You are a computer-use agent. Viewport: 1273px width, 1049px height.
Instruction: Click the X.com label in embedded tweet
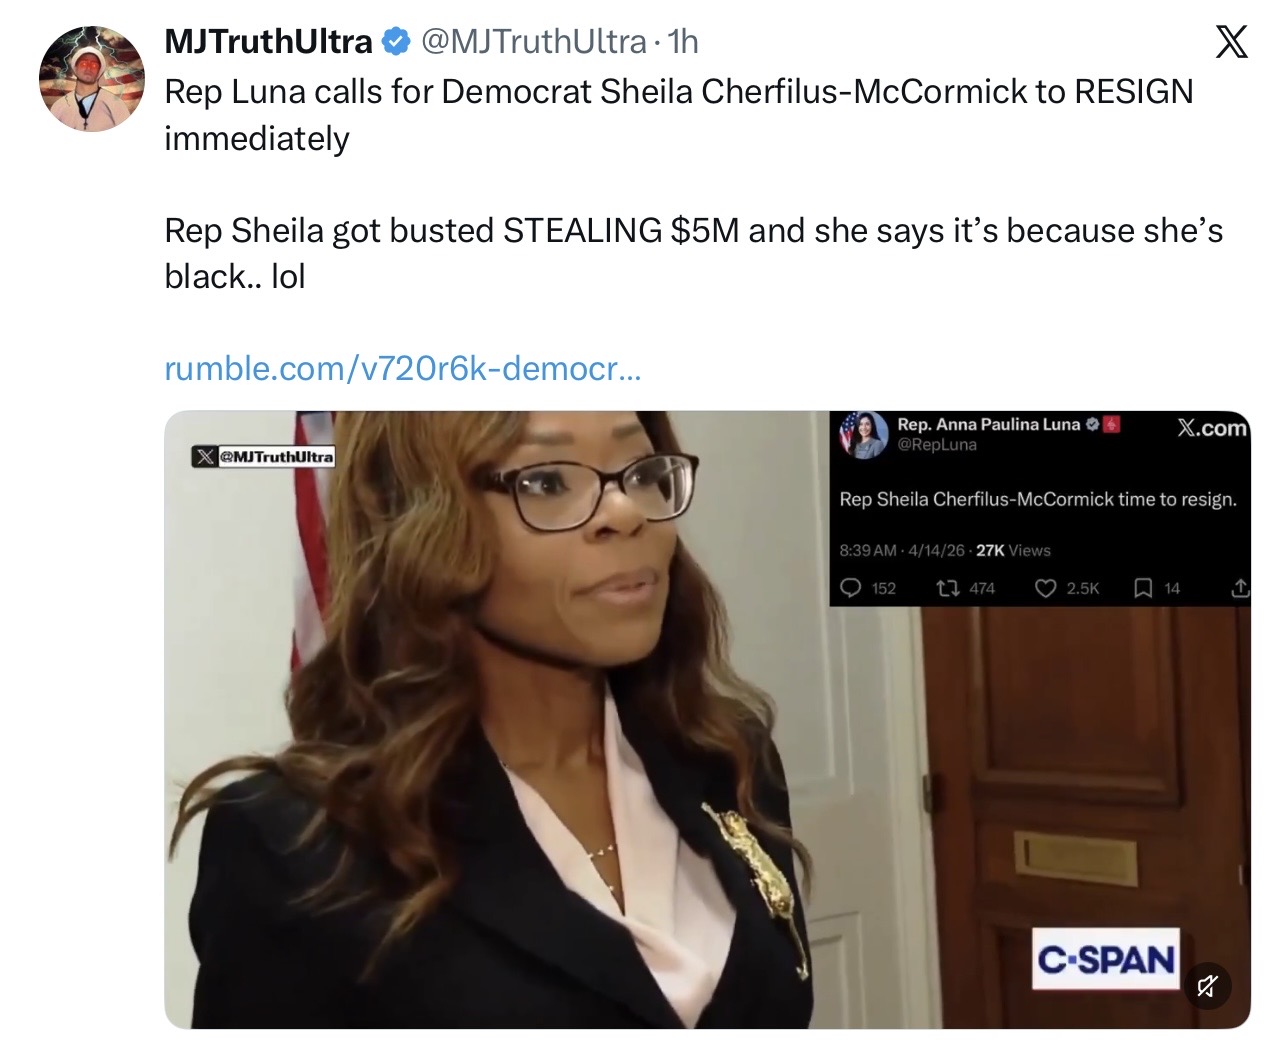pos(1213,428)
